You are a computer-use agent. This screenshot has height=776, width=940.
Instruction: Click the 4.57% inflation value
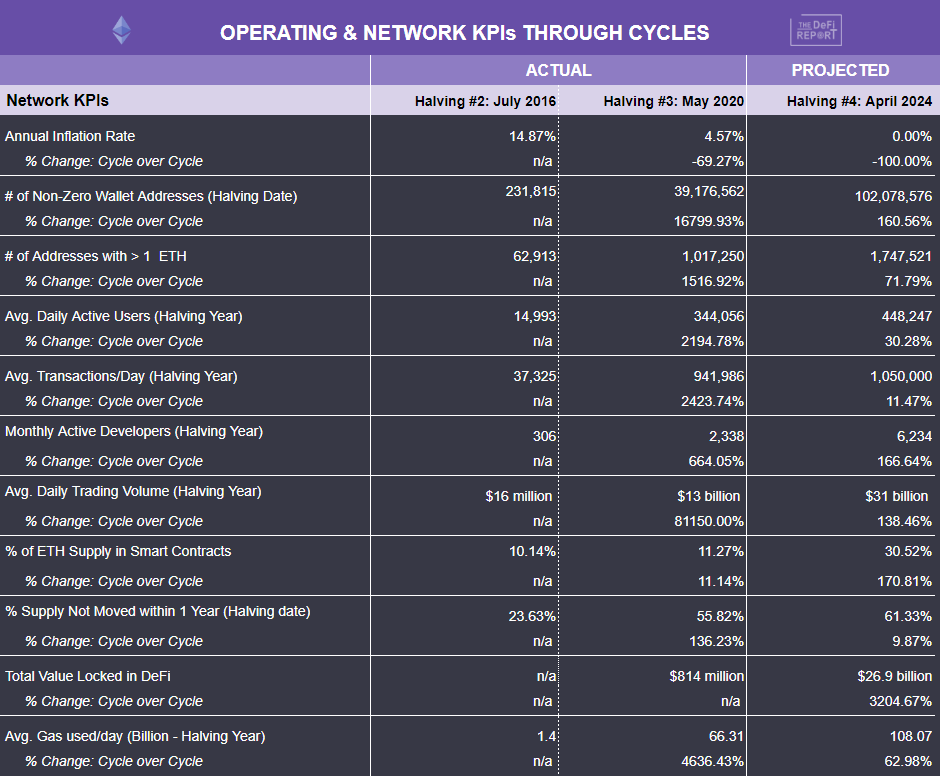[x=724, y=136]
